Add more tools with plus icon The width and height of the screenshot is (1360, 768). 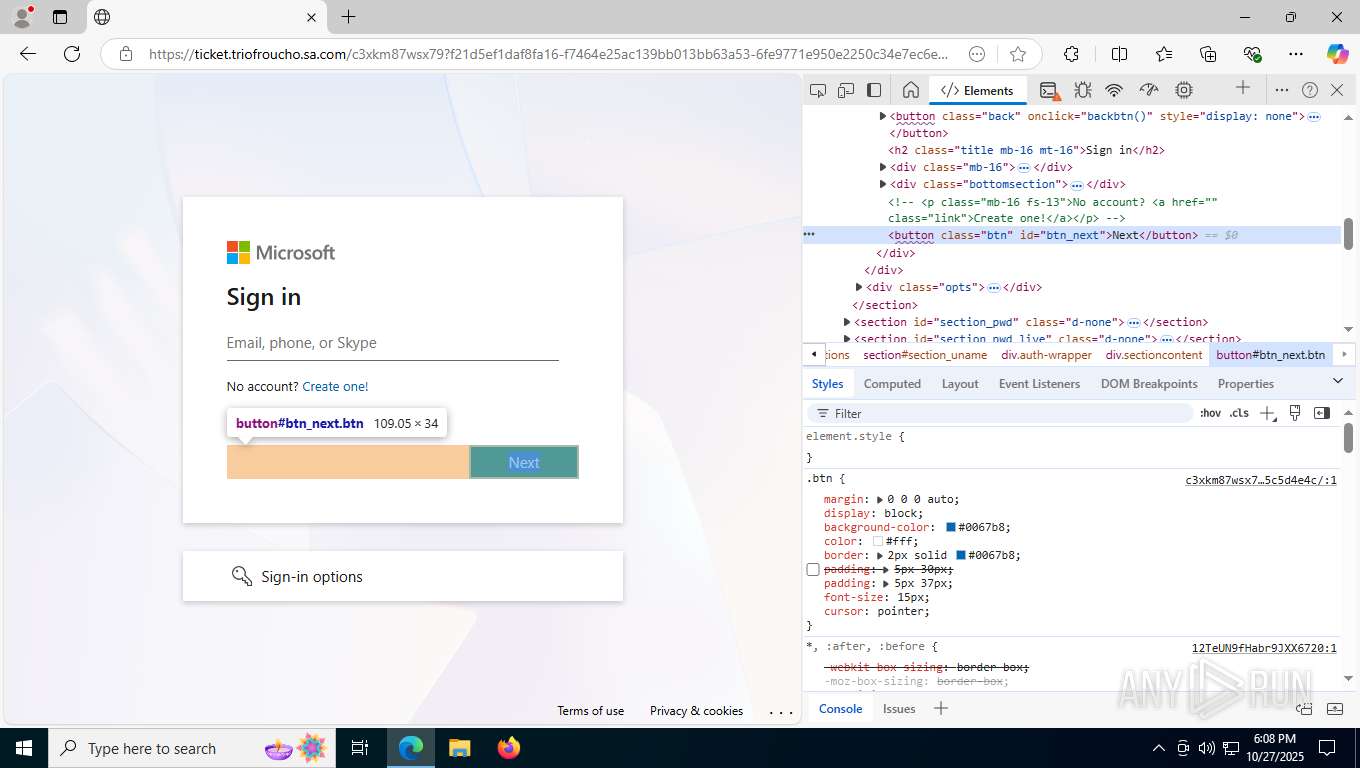point(1243,88)
